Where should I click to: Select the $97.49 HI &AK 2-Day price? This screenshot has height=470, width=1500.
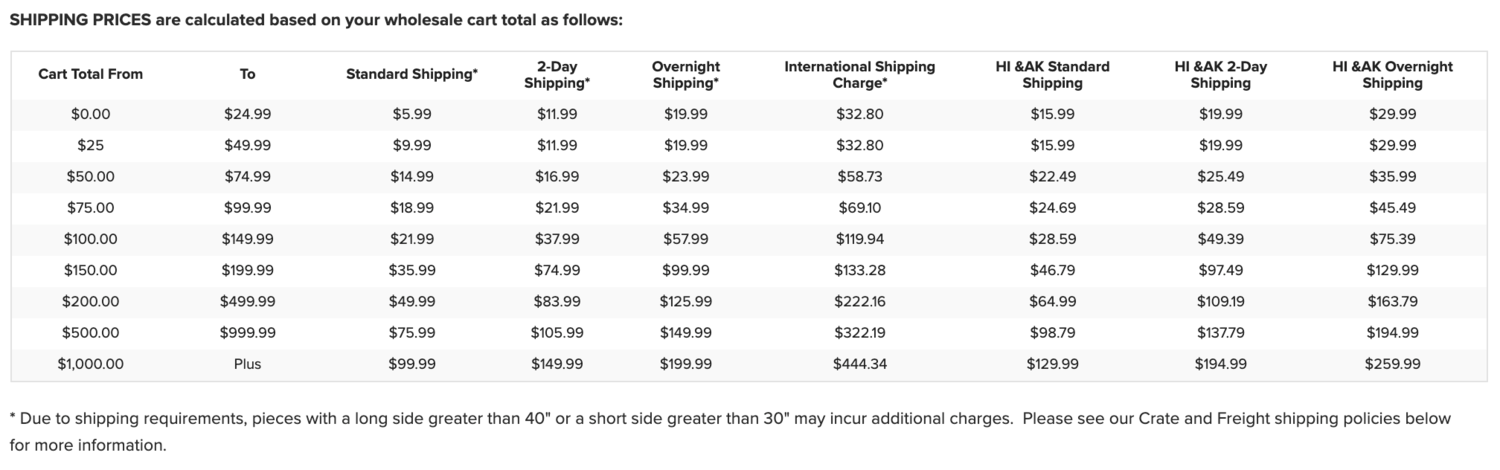pos(1220,270)
